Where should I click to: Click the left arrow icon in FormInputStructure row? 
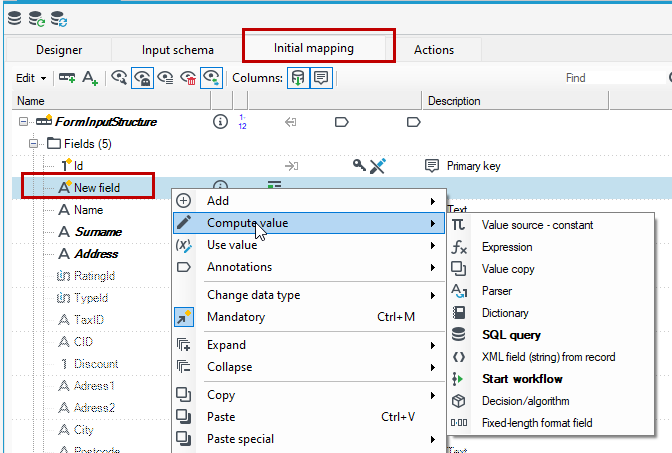click(291, 123)
